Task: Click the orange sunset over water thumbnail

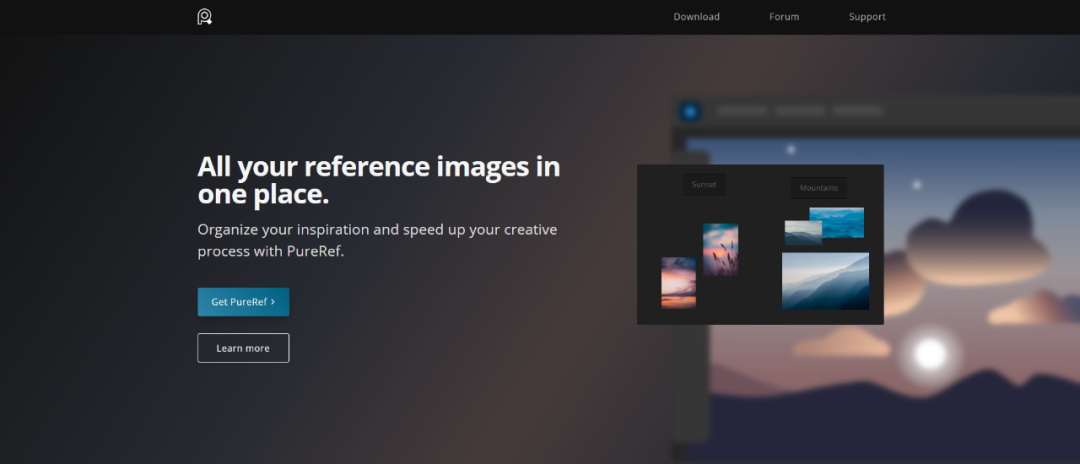Action: [678, 282]
